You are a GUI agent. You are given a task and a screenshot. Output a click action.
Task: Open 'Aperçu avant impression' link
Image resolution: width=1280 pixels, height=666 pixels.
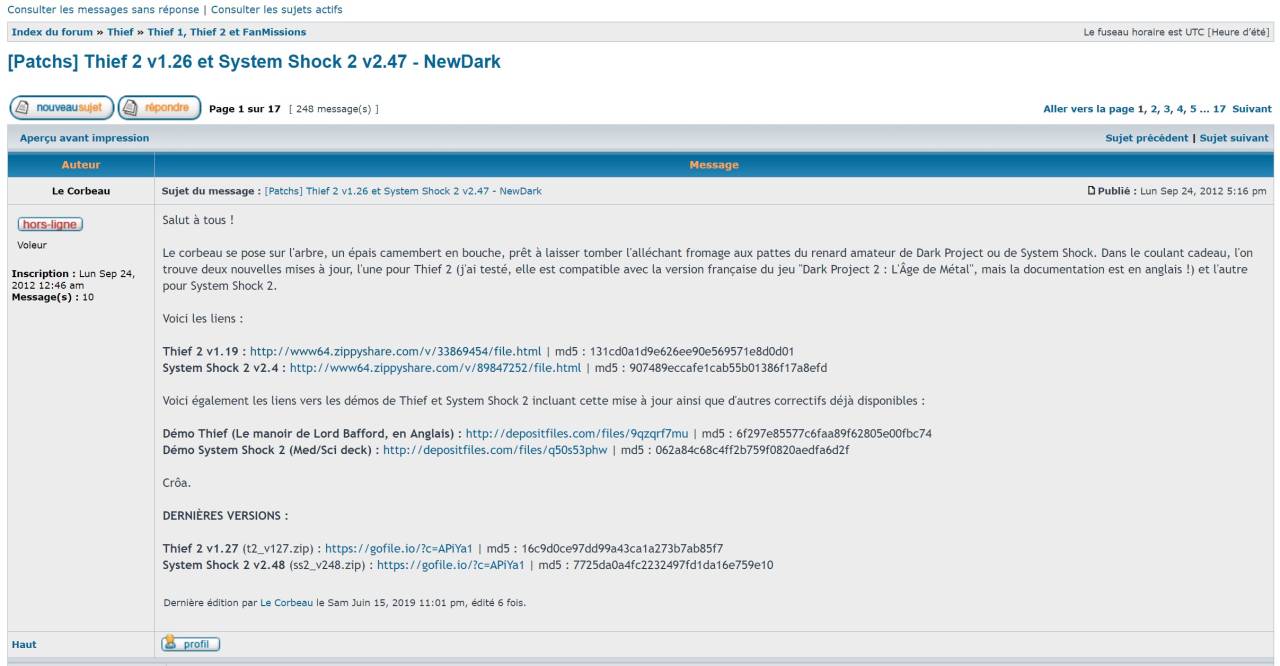(80, 138)
